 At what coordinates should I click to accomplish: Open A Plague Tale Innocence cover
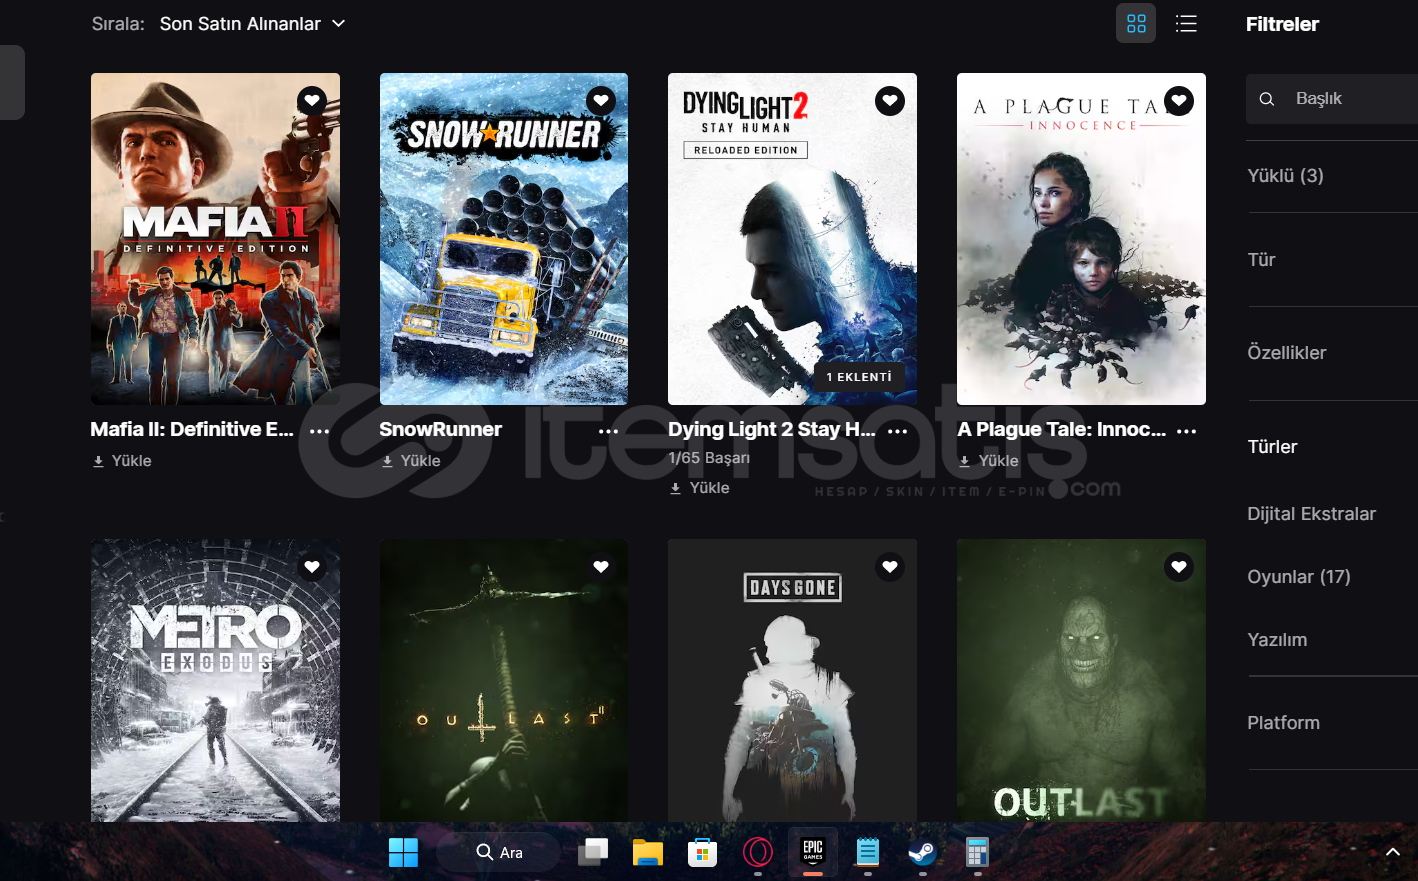pos(1081,239)
